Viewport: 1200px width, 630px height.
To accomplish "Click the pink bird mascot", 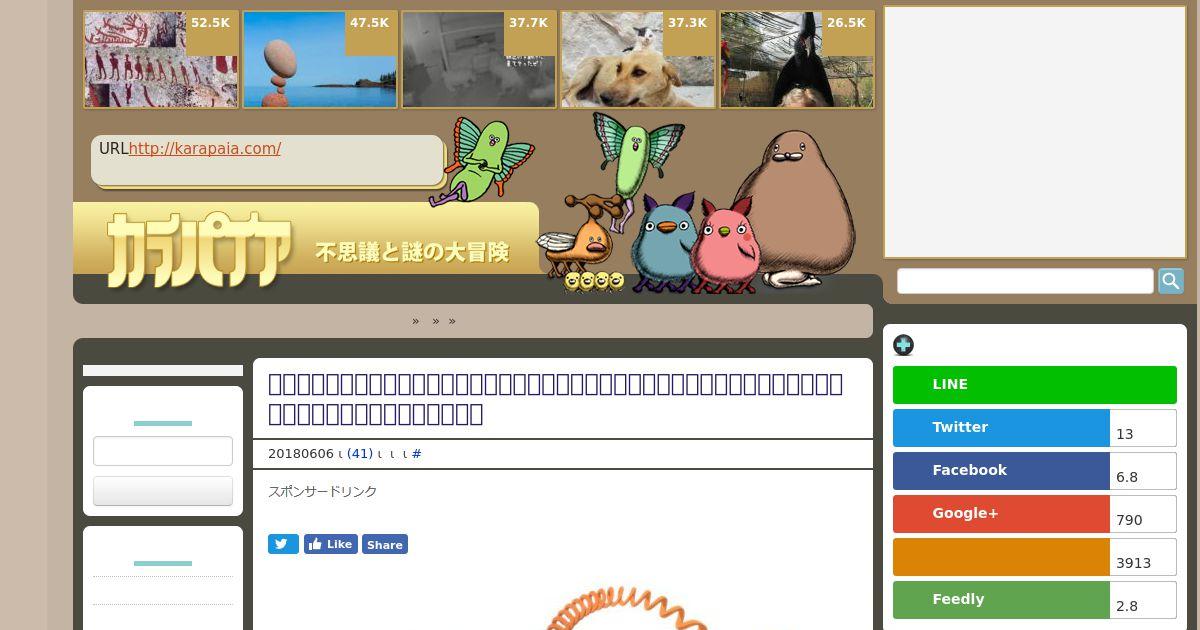I will coord(728,247).
